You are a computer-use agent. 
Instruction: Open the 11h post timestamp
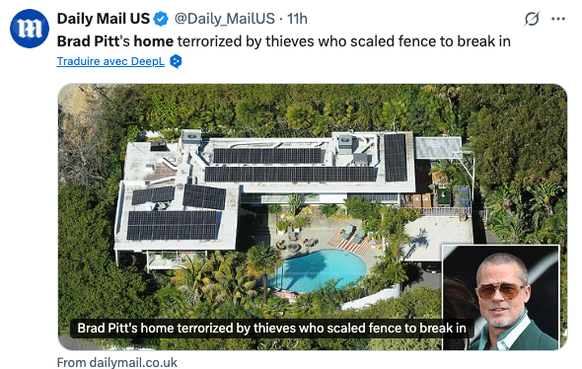(297, 19)
